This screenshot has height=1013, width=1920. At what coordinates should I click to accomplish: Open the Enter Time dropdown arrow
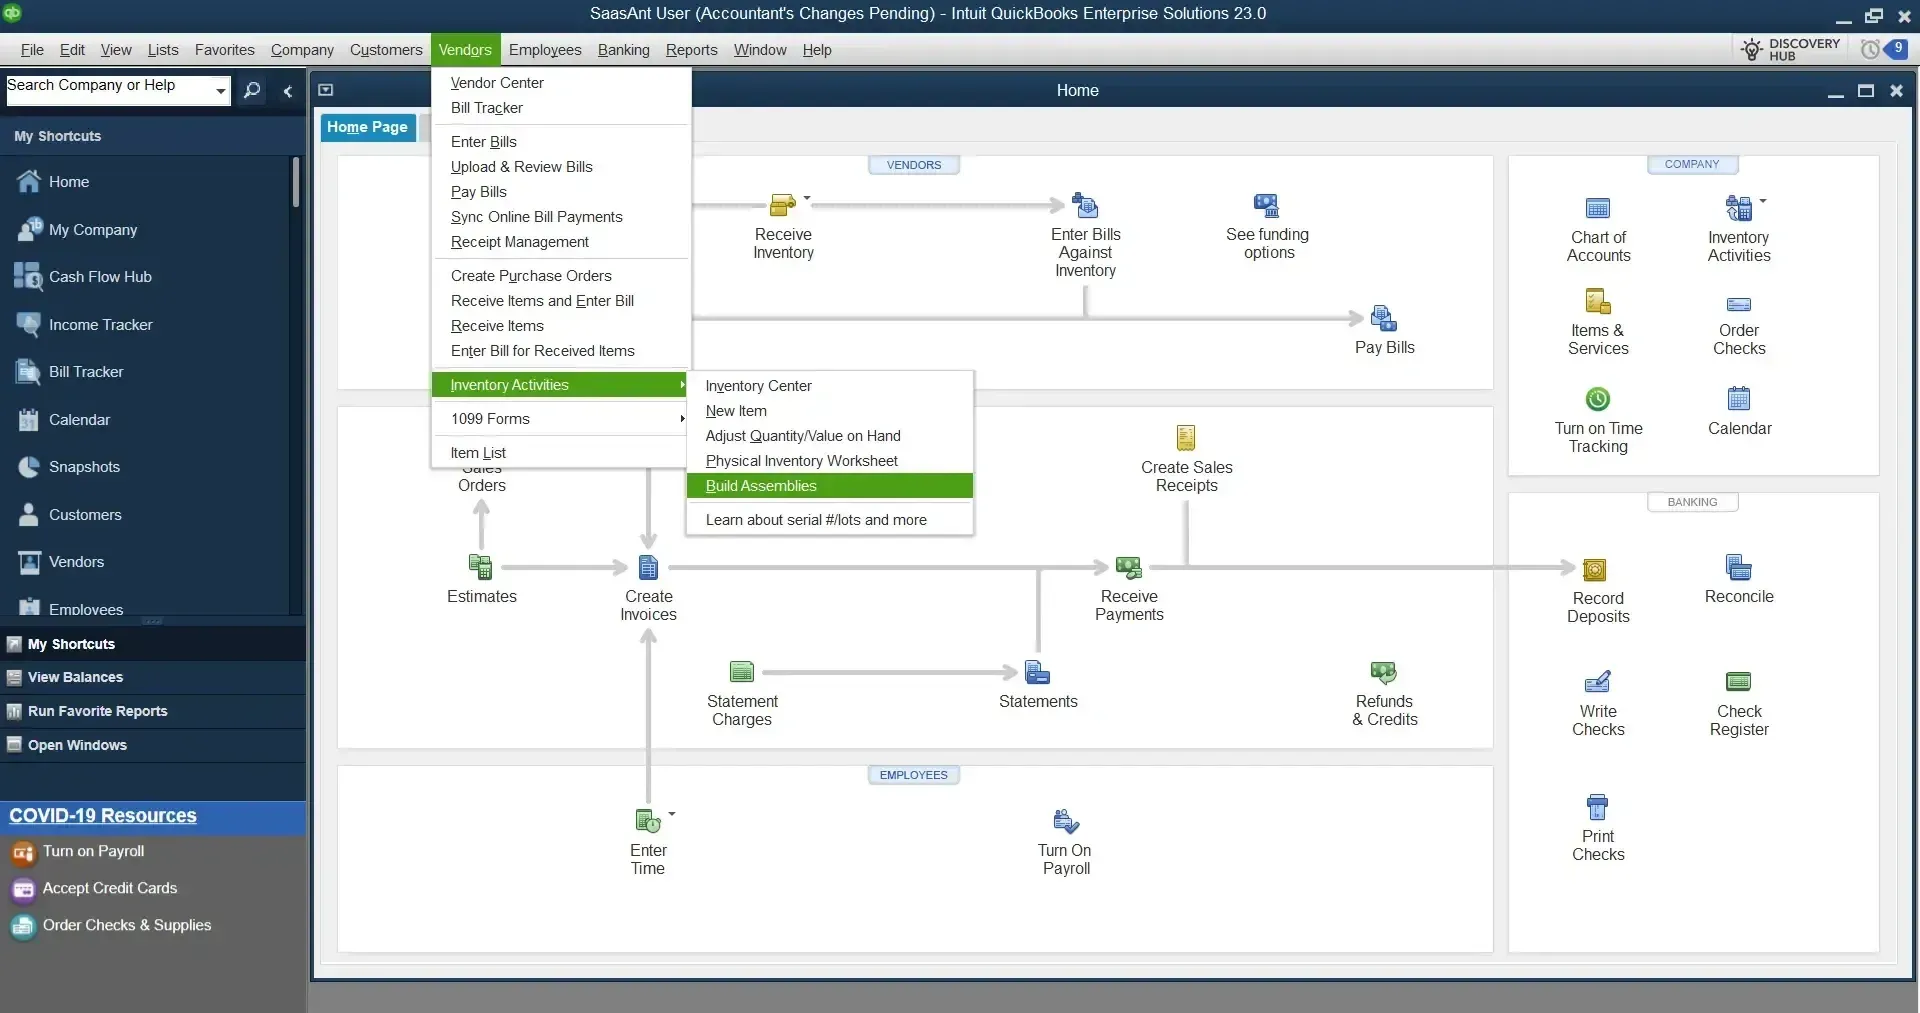(x=671, y=813)
